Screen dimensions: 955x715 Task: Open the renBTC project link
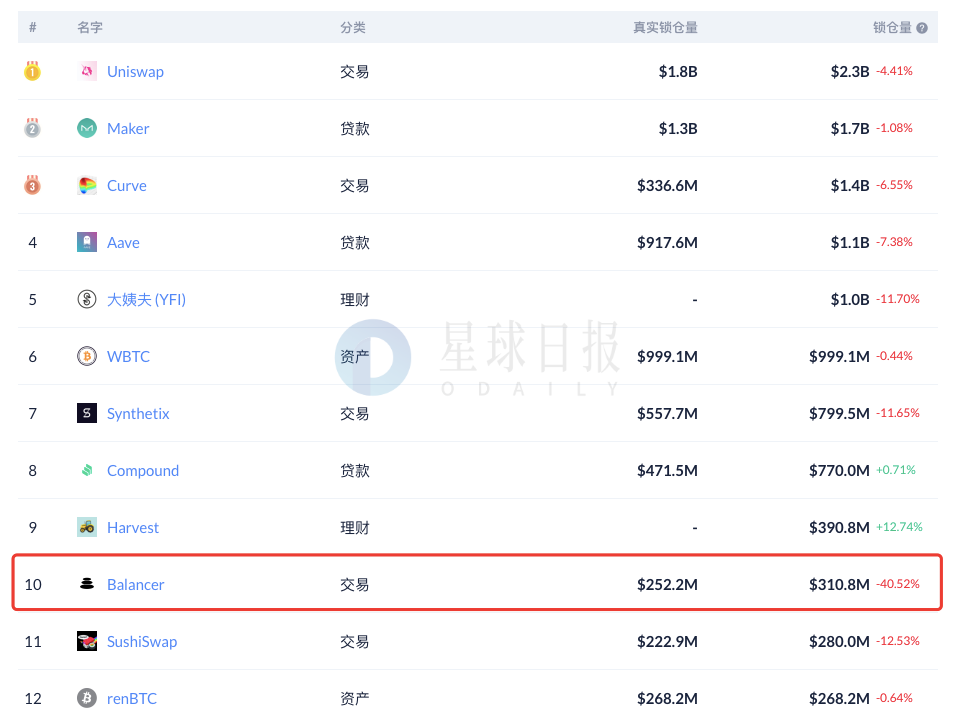coord(132,699)
